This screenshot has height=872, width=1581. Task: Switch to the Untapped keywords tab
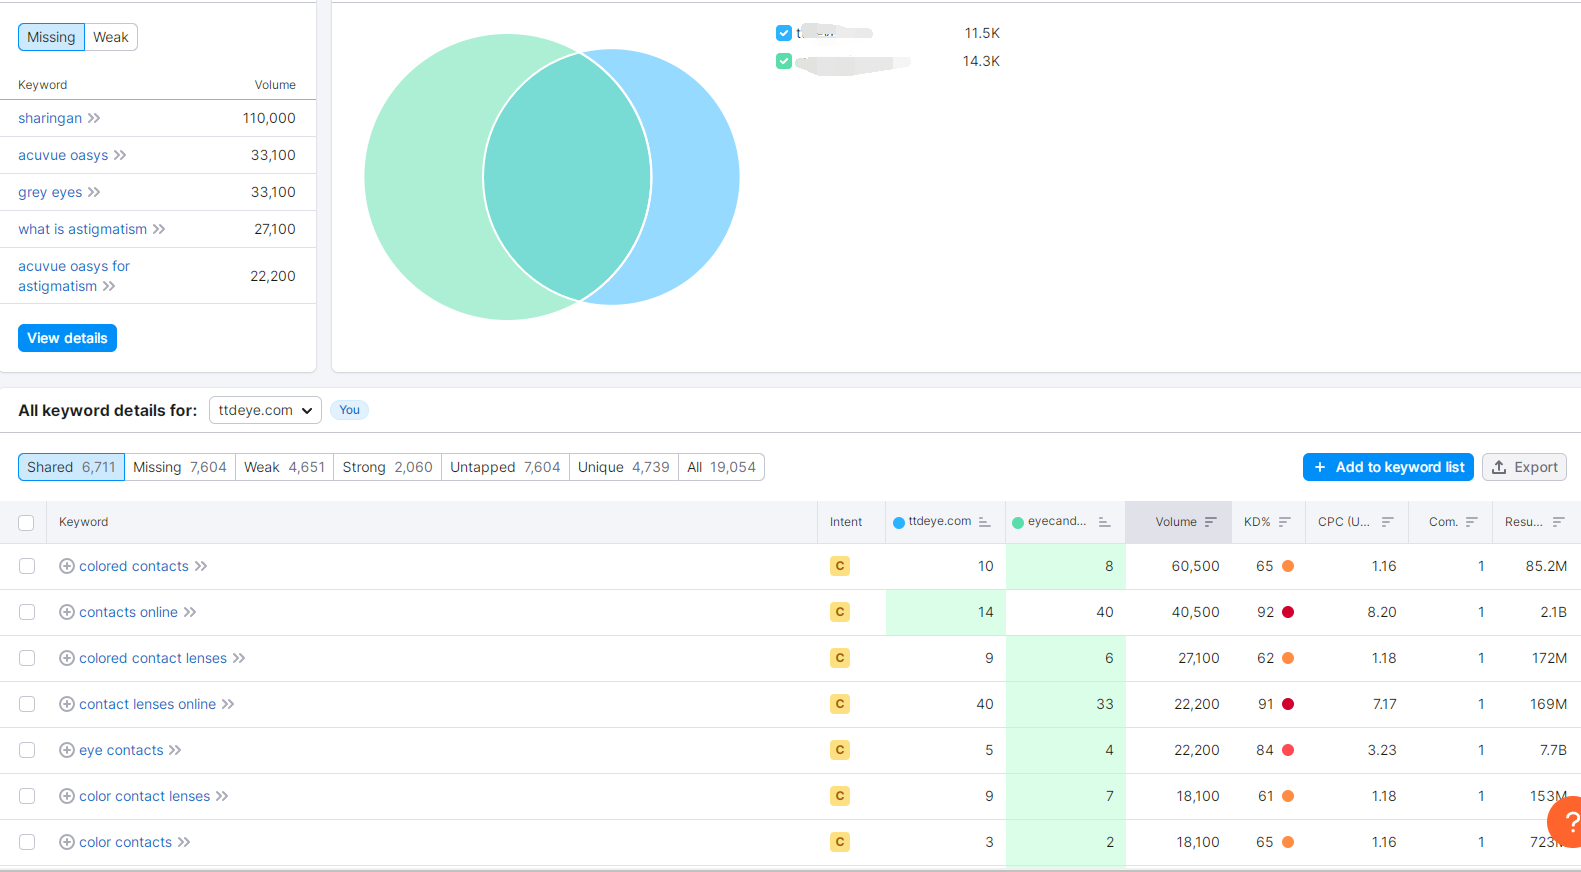(505, 467)
